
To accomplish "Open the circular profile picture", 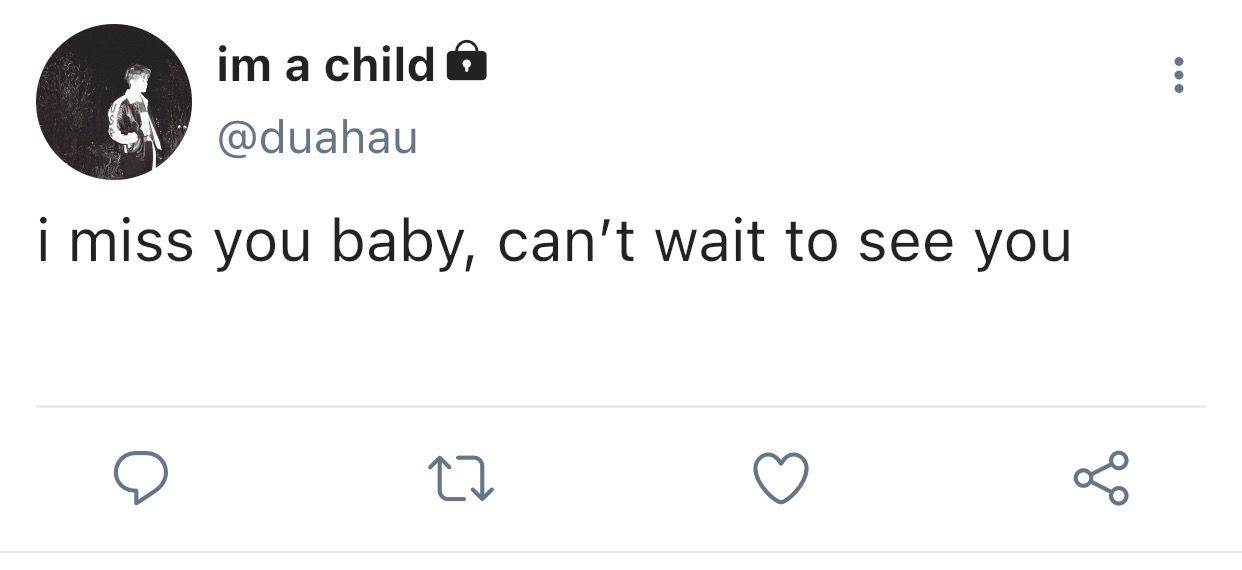I will tap(114, 102).
